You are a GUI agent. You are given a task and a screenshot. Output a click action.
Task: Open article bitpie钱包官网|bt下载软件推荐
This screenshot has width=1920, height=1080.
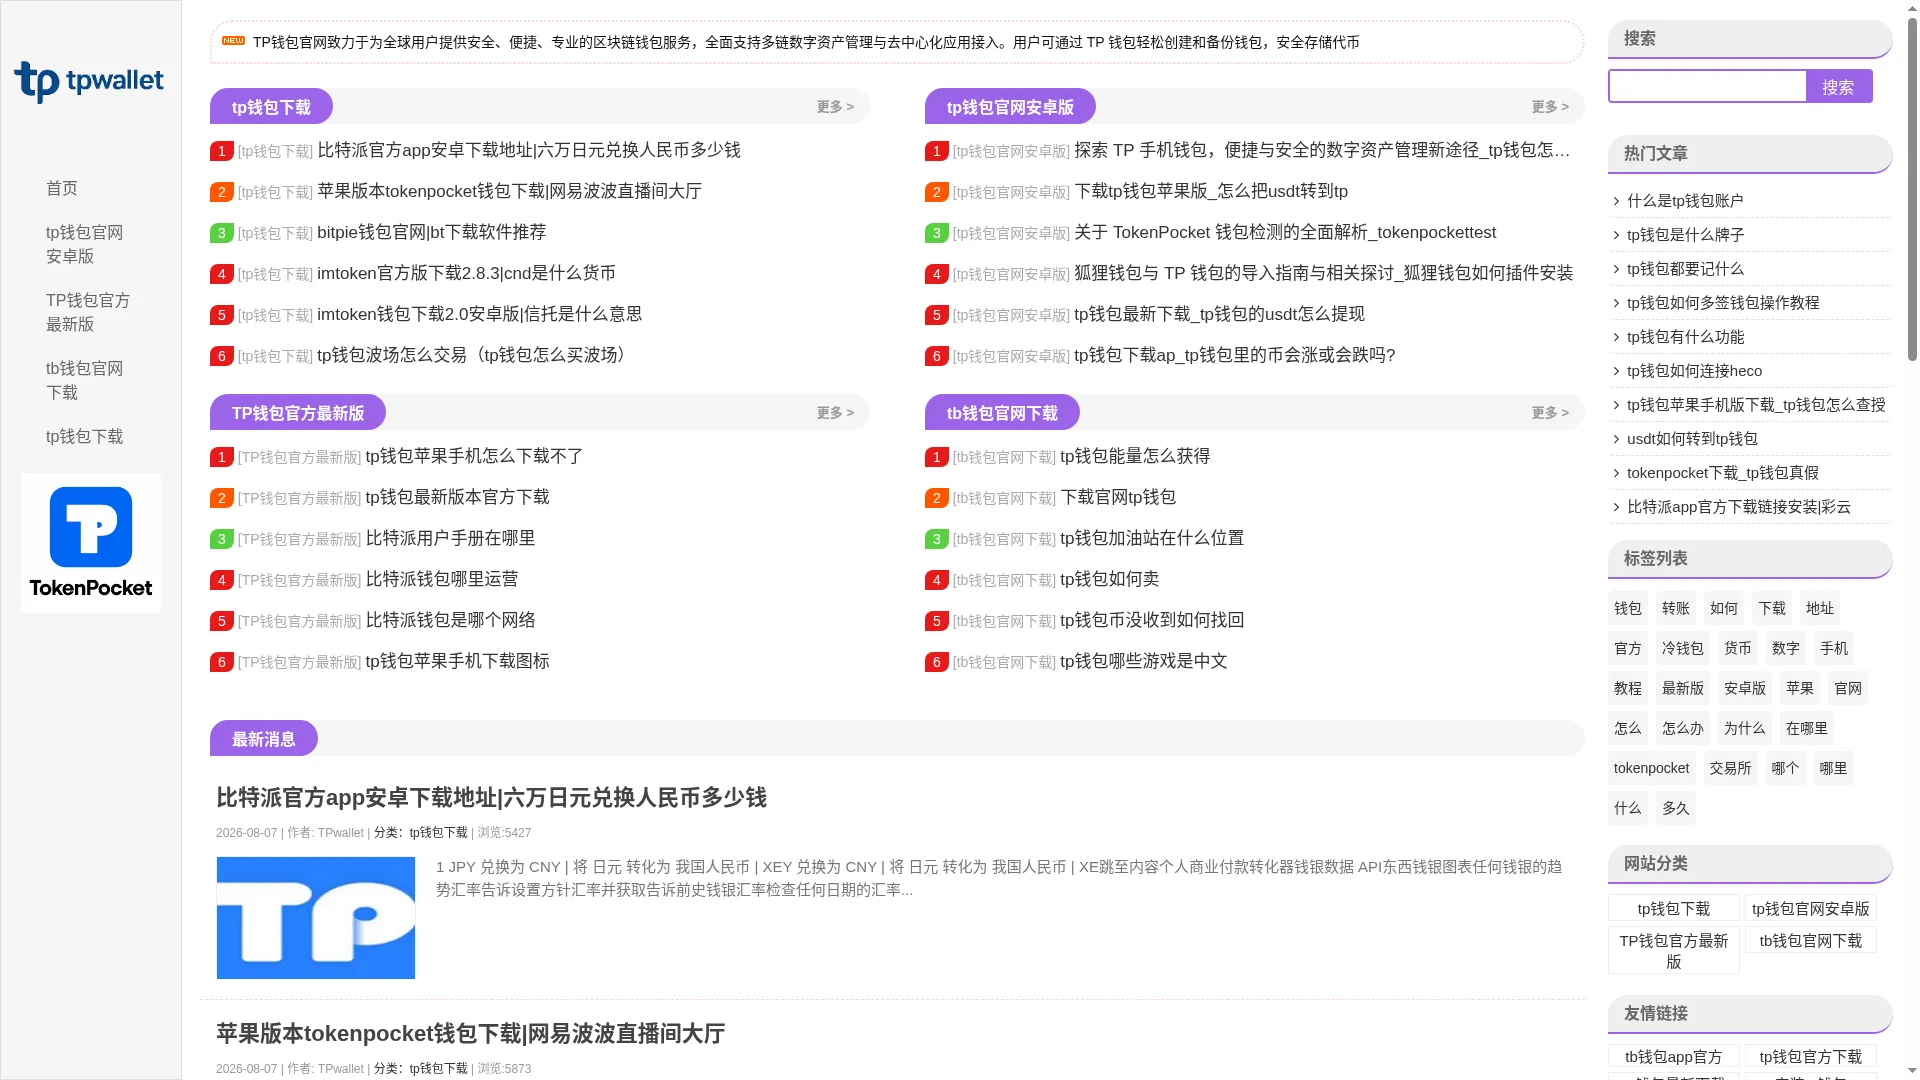(x=431, y=232)
